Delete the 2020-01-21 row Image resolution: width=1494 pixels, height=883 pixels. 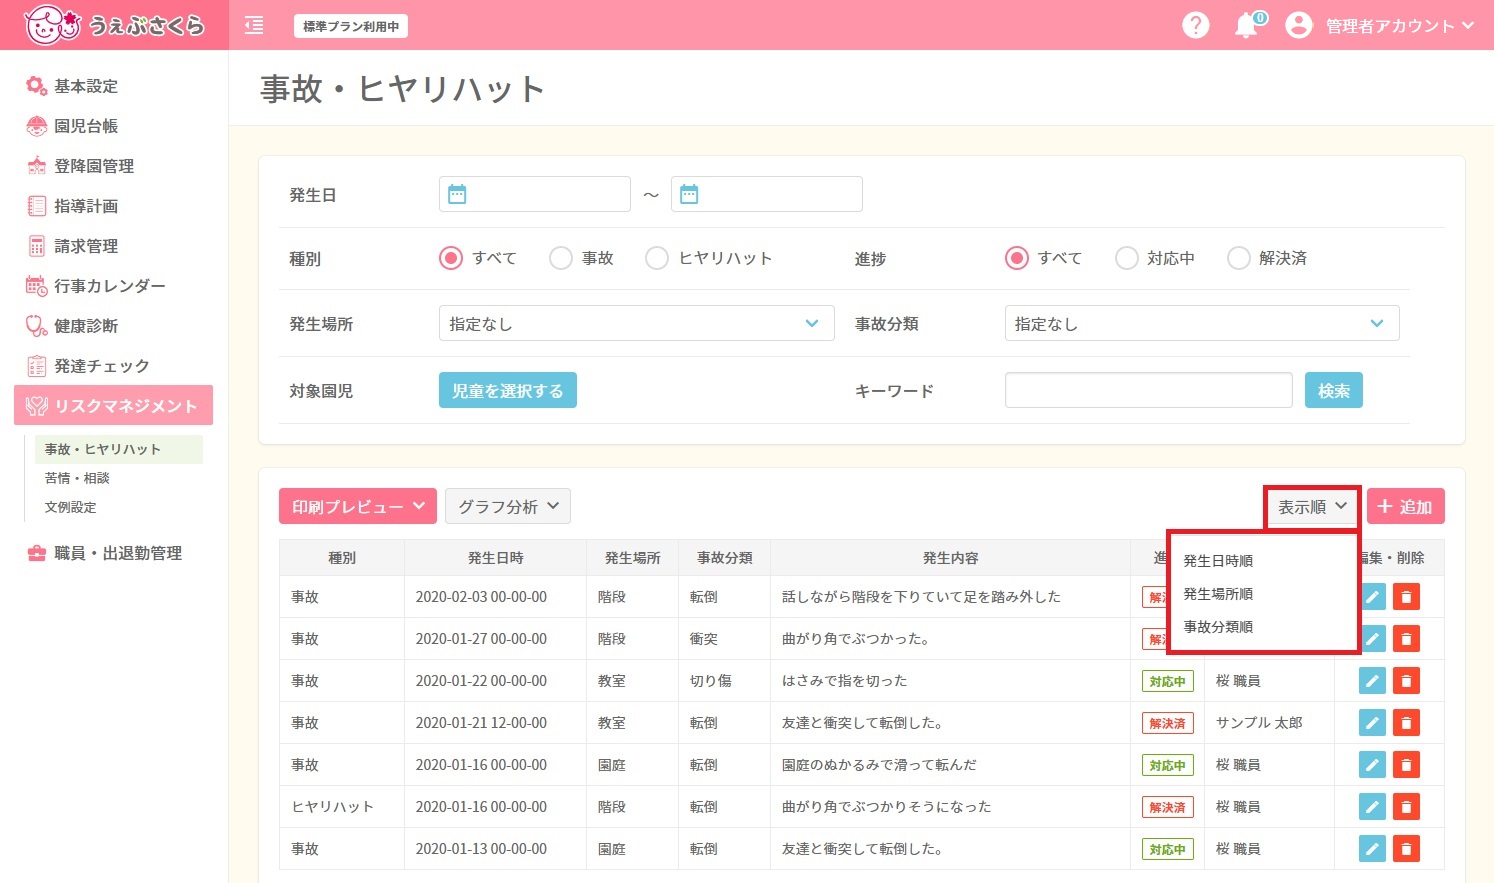click(x=1406, y=723)
